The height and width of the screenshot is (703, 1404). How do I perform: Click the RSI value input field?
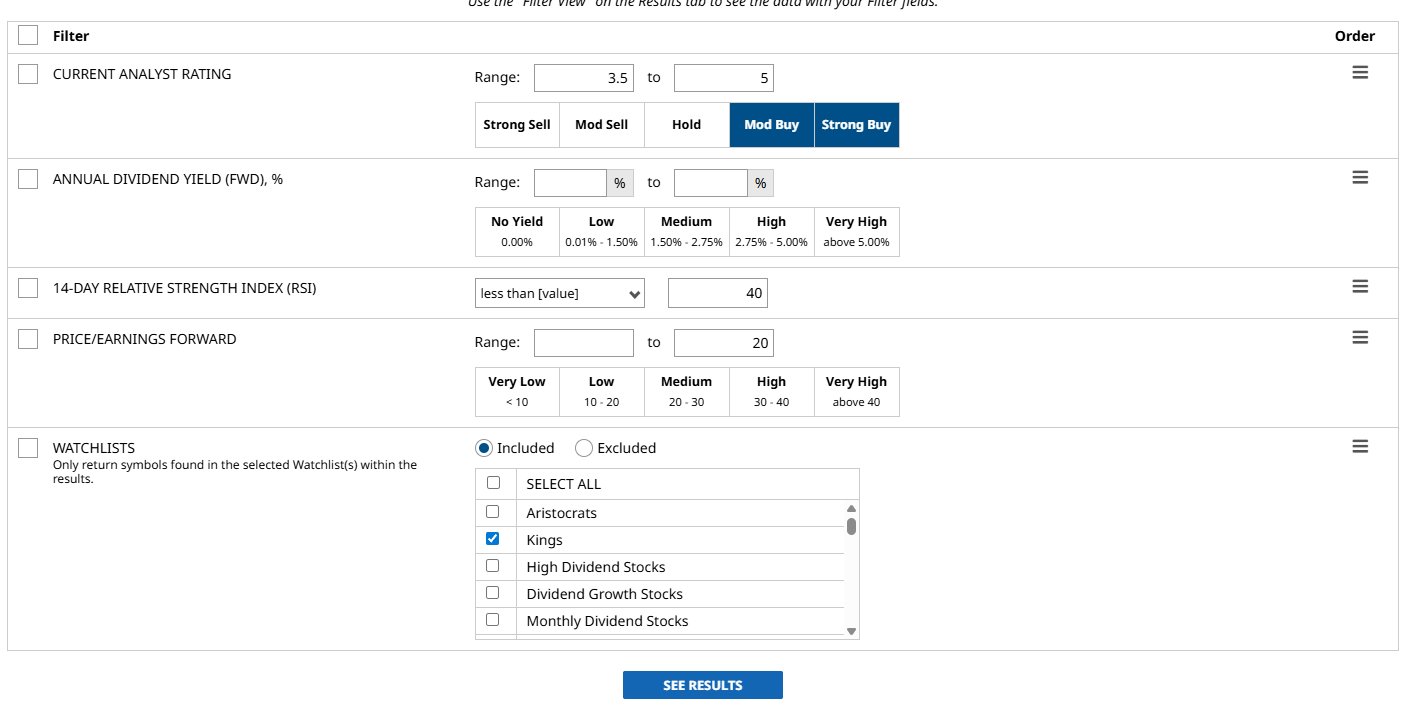[x=717, y=293]
